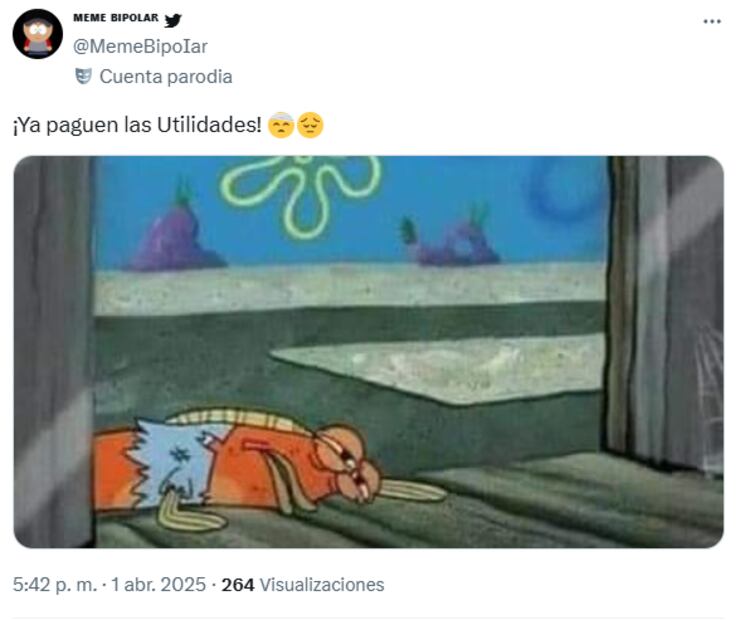The image size is (745, 620).
Task: Click the number 264 in the view count
Action: [238, 584]
